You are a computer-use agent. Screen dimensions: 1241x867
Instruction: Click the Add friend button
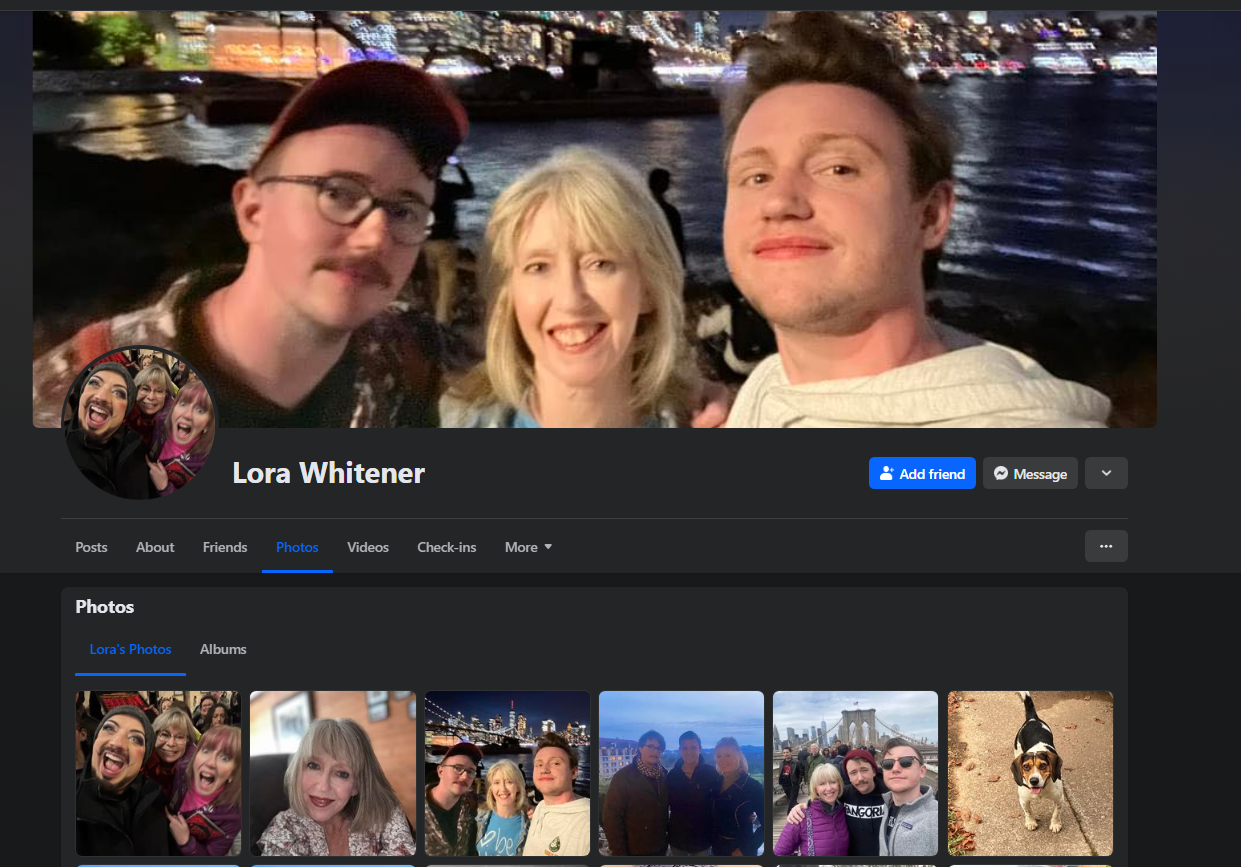tap(922, 474)
